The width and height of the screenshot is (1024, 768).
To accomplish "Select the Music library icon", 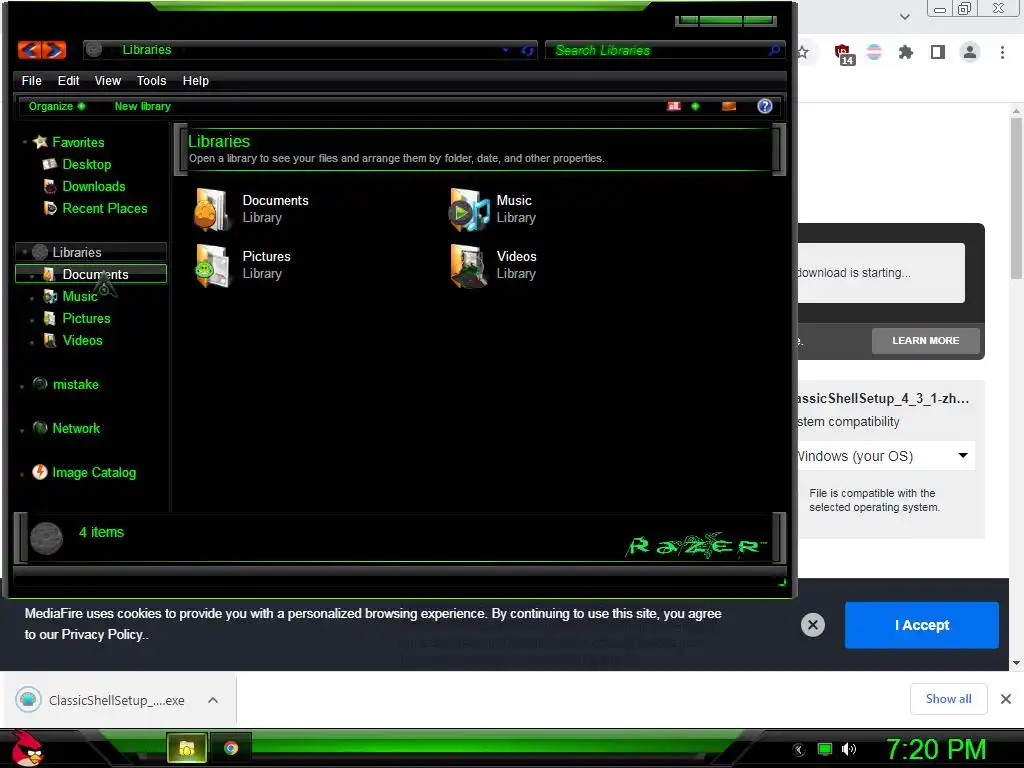I will (468, 210).
